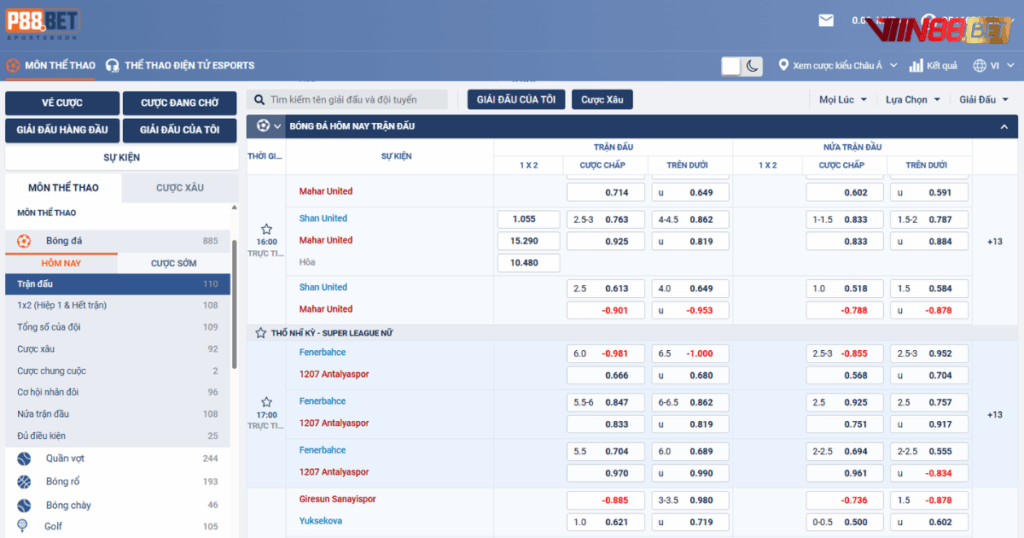Select the Quần vợt tennis ball icon
Screen dimensions: 1024x538
click(x=24, y=458)
